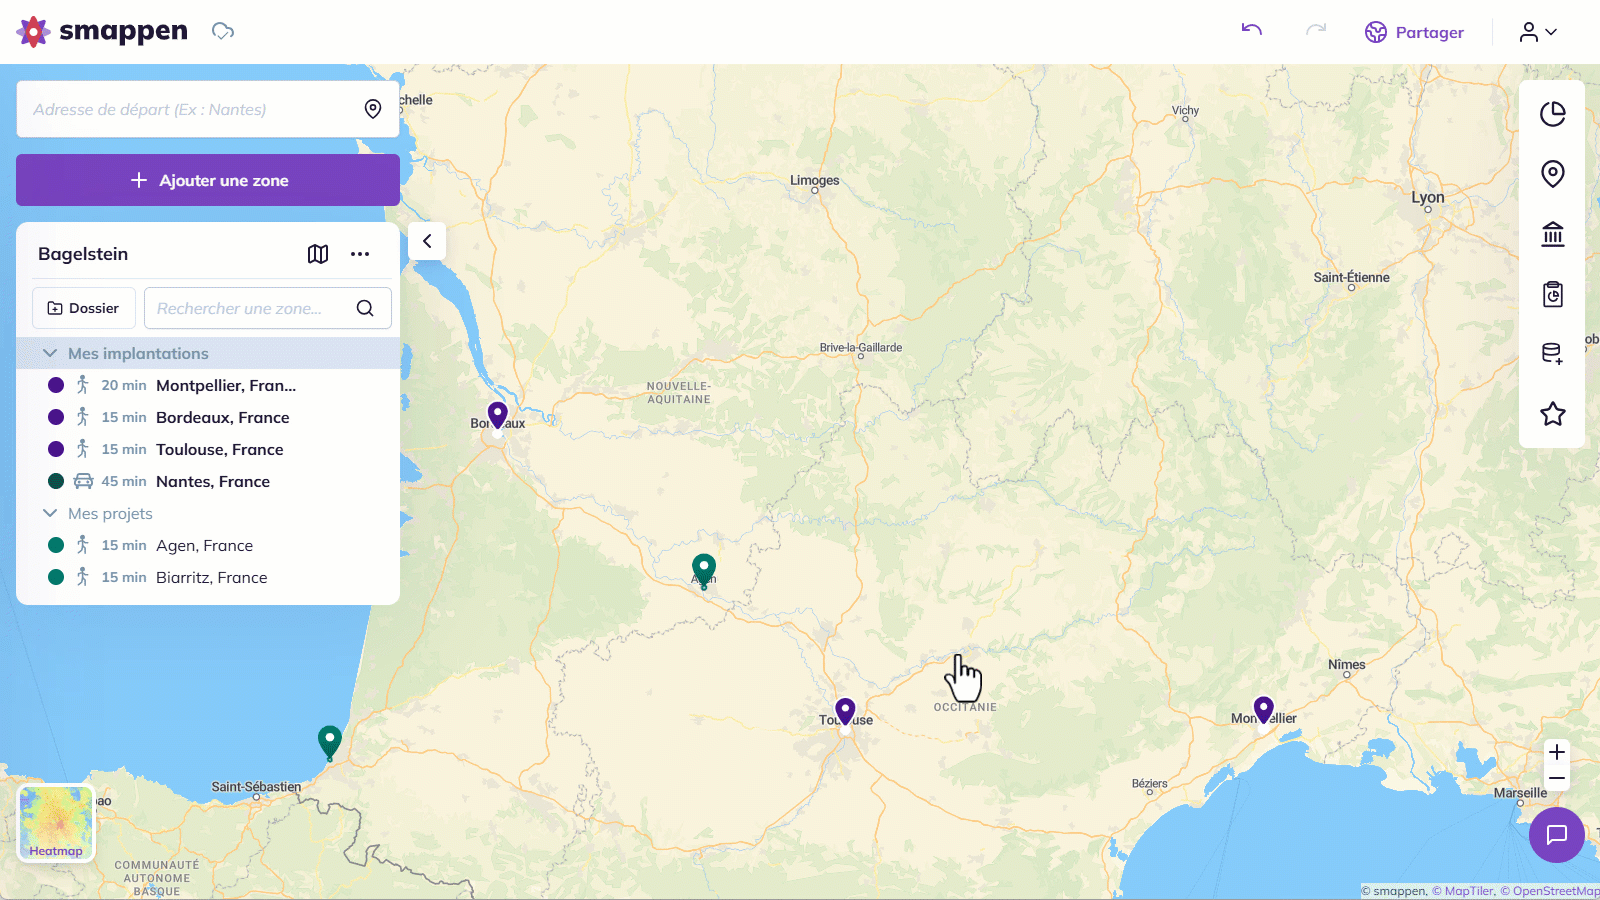The image size is (1600, 900).
Task: Click the location pin tool in right toolbar
Action: (1552, 174)
